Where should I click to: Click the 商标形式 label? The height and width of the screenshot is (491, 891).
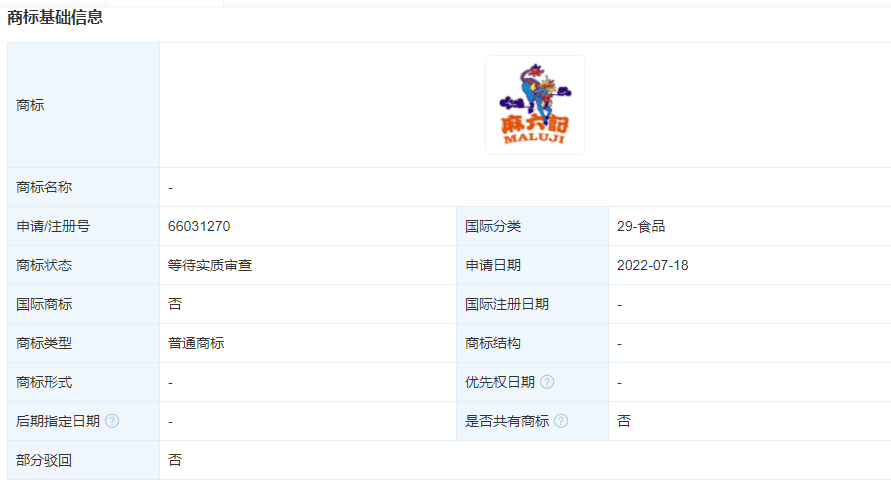pyautogui.click(x=44, y=382)
